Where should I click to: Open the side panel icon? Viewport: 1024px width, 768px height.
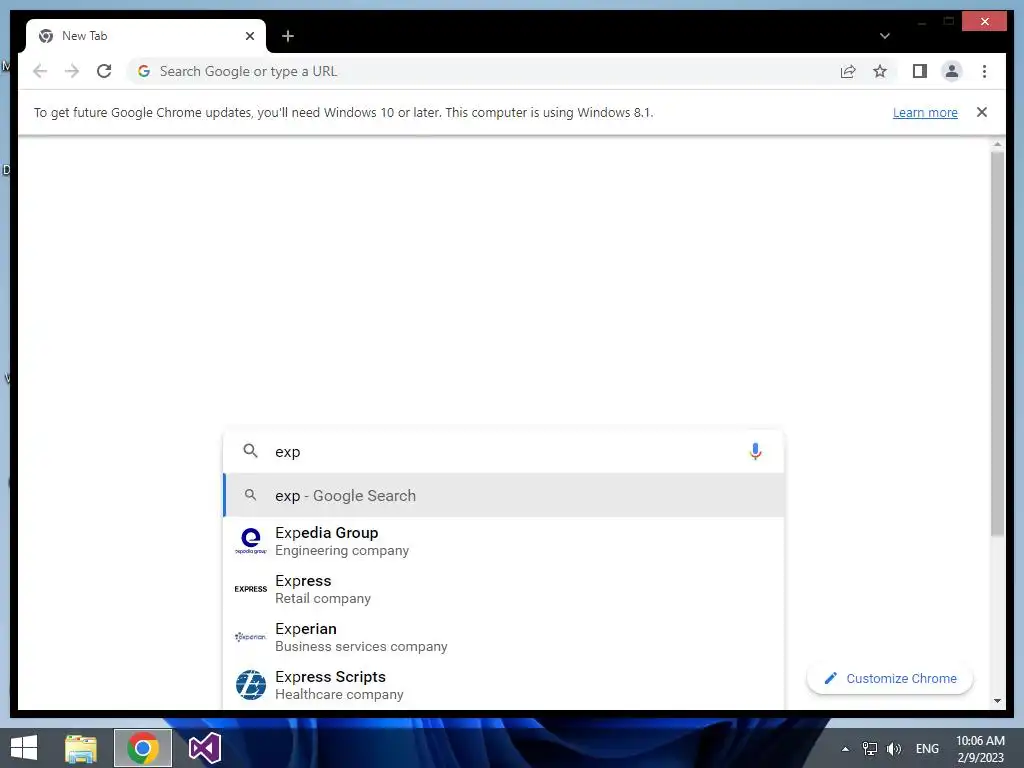tap(920, 71)
